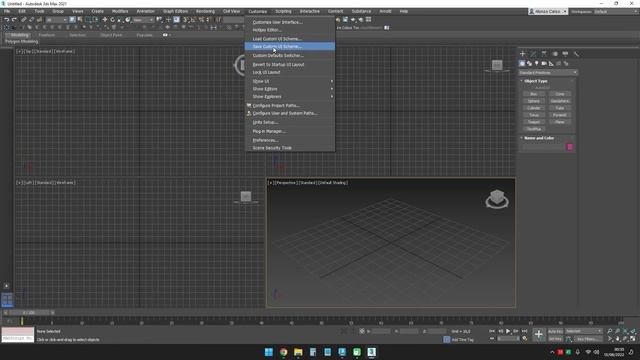The image size is (640, 360).
Task: Choose Units Setup menu entry
Action: point(290,122)
